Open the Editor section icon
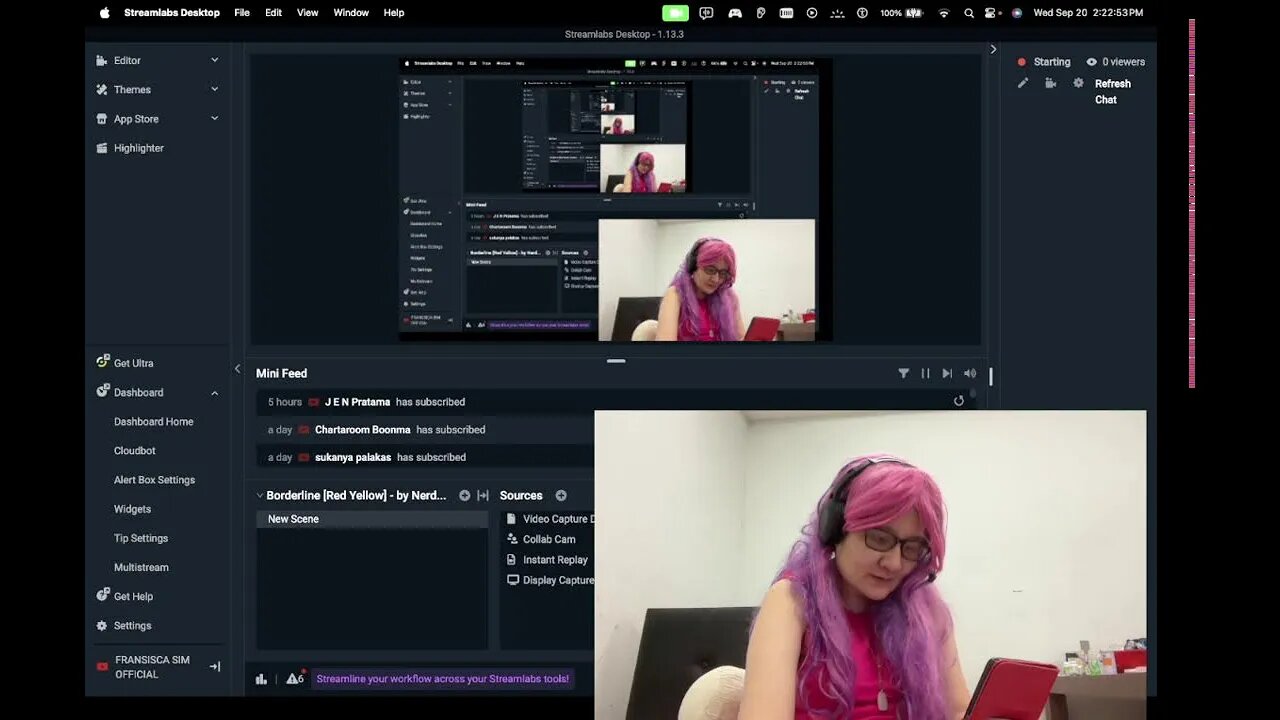The height and width of the screenshot is (720, 1280). (x=102, y=60)
